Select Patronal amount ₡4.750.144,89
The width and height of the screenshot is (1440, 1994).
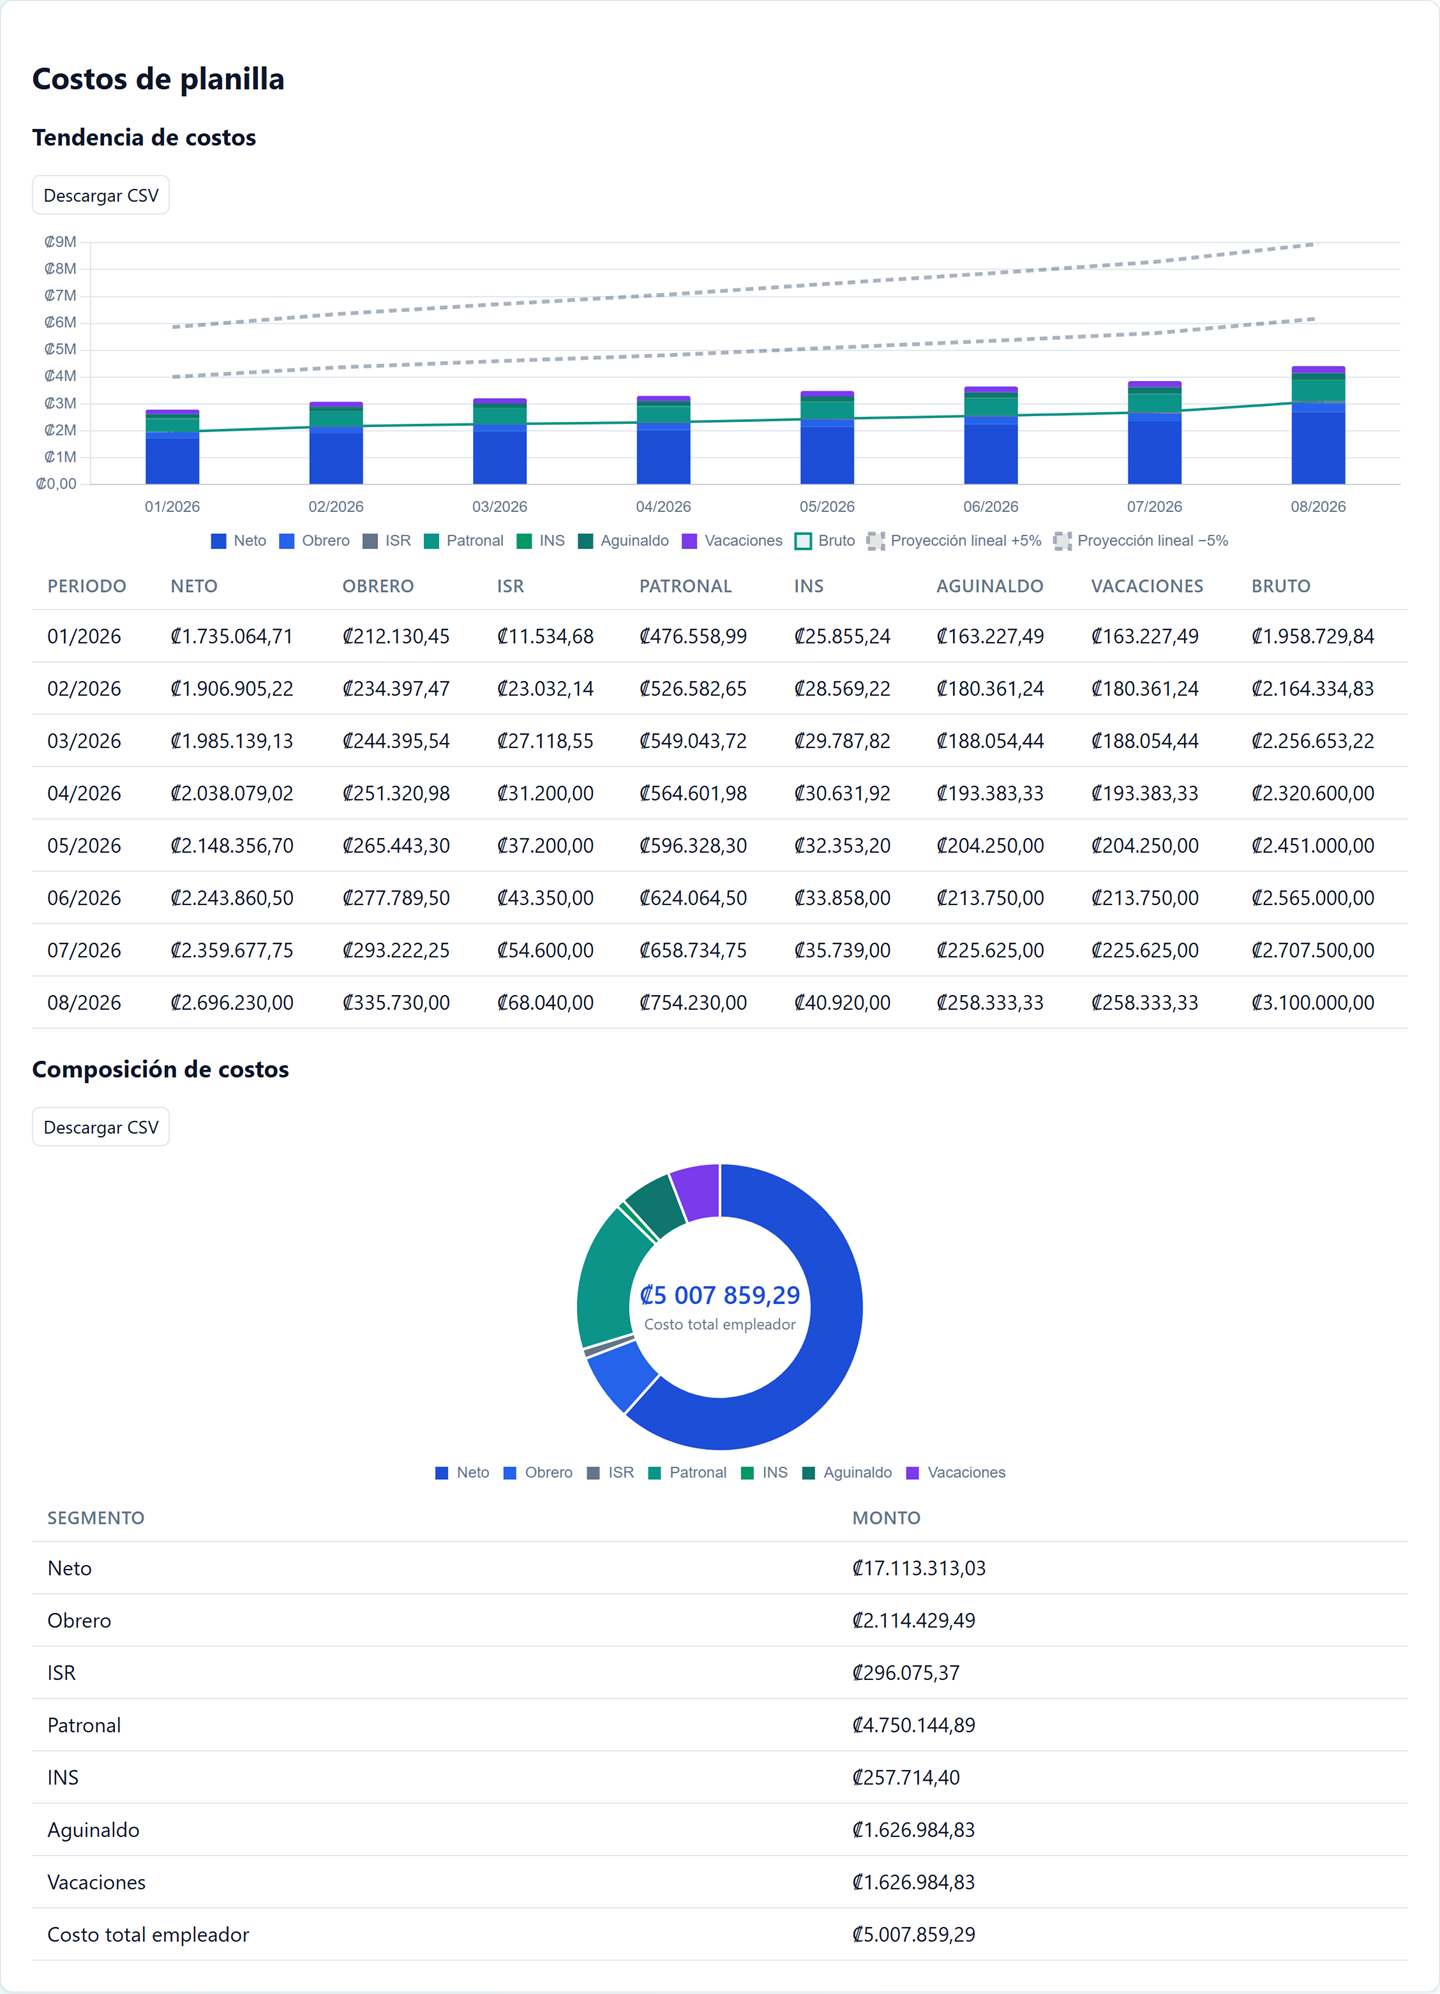[914, 1725]
